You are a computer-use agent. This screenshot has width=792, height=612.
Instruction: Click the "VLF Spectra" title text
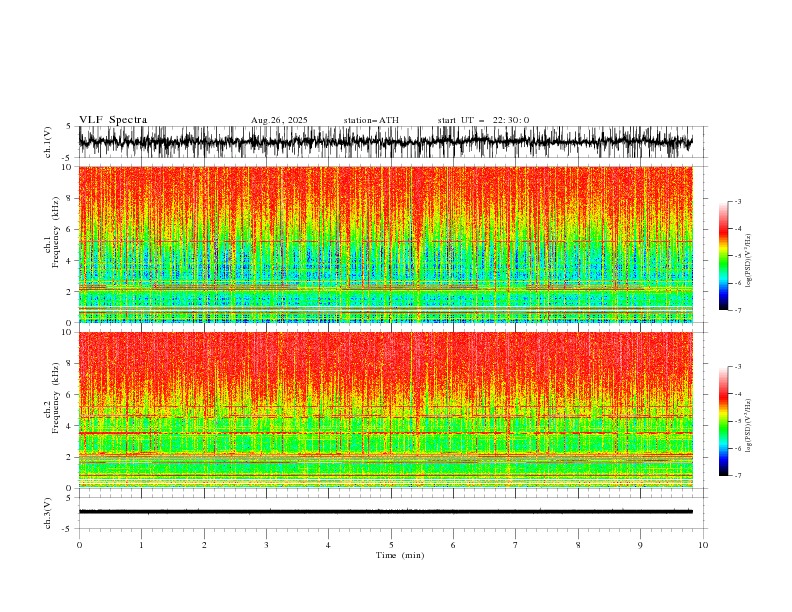click(113, 120)
